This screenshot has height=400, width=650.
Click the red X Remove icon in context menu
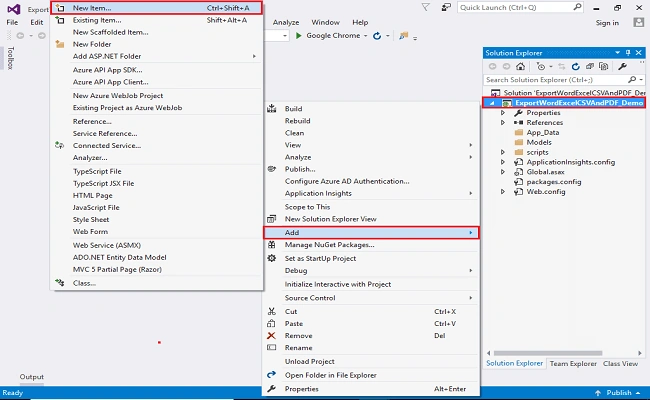click(x=272, y=336)
